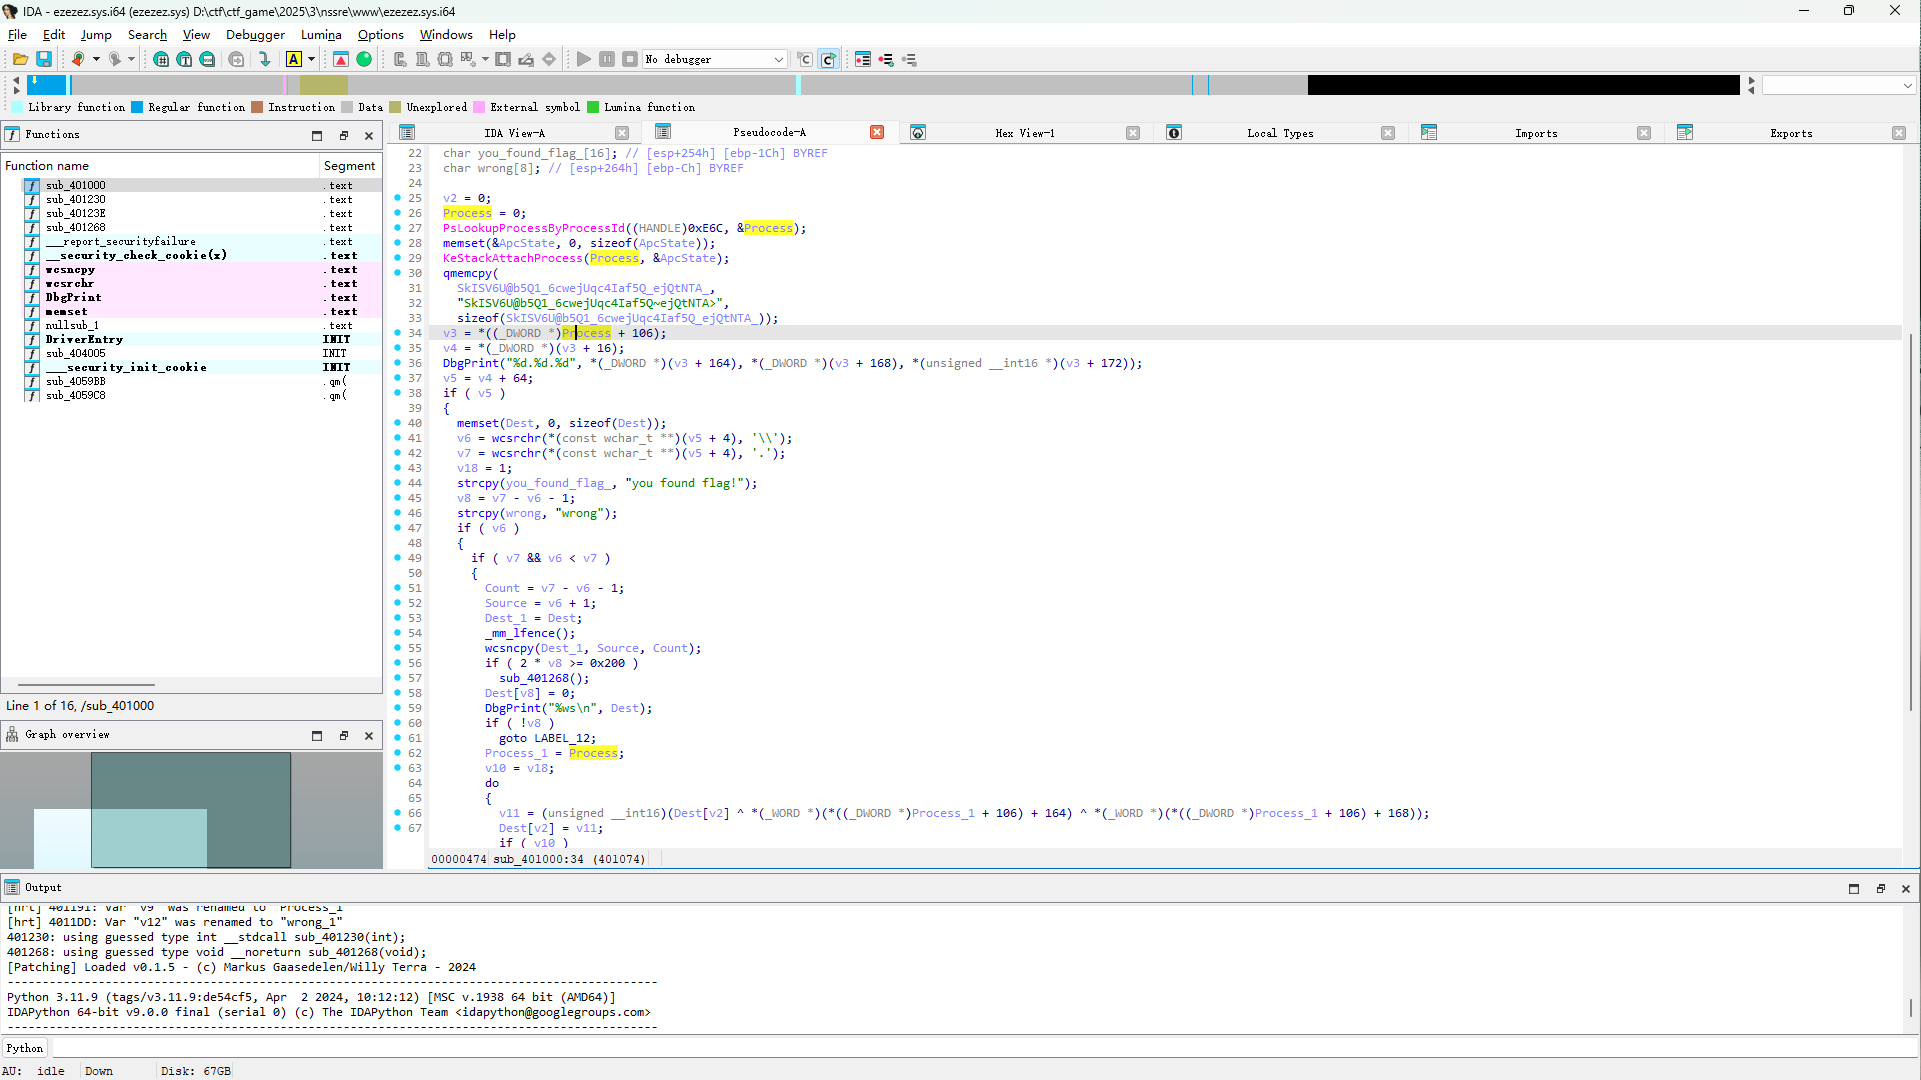Toggle breakpoint dot on line 56
The height and width of the screenshot is (1080, 1921).
click(x=398, y=663)
